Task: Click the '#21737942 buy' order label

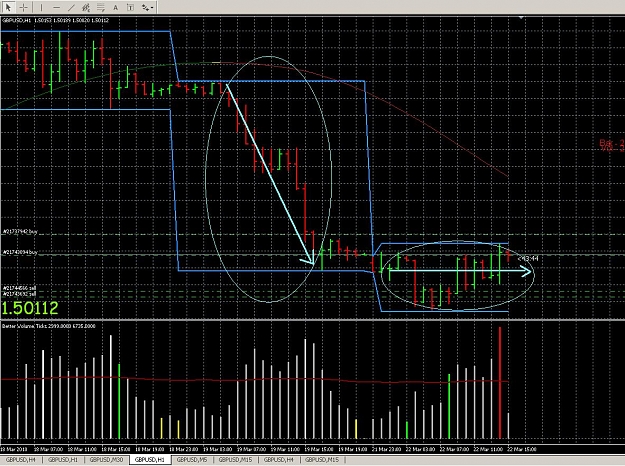Action: (20, 231)
